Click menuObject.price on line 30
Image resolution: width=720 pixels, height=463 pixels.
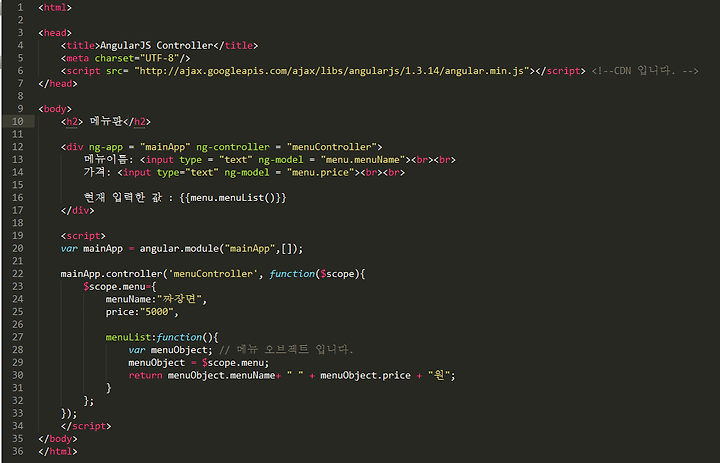[366, 375]
